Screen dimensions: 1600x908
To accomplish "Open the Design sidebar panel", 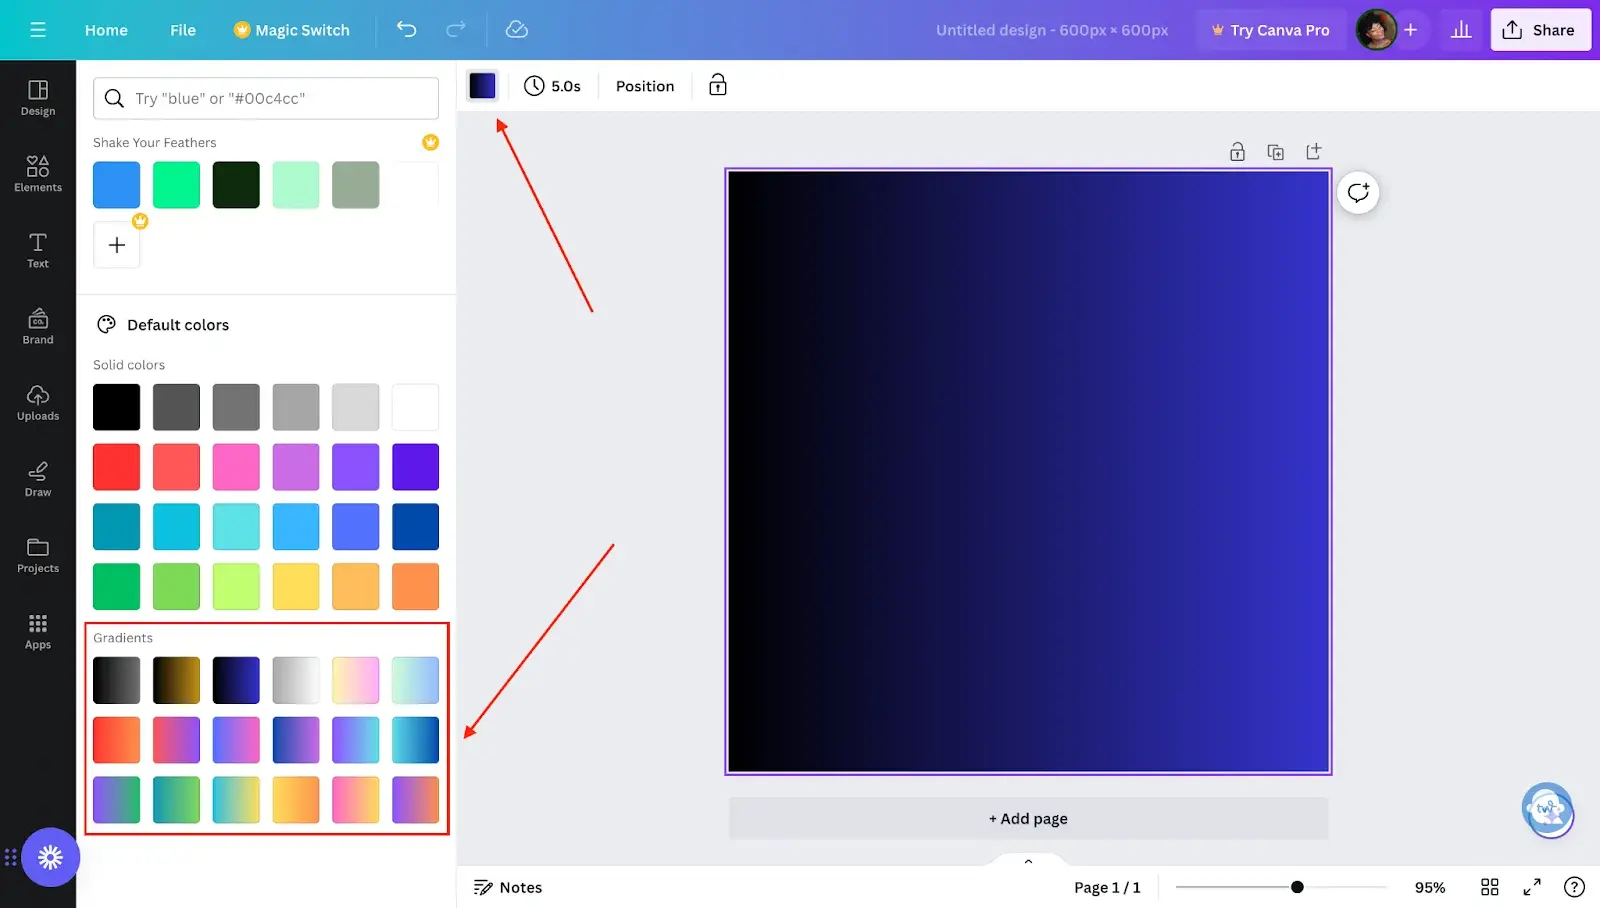I will click(38, 98).
